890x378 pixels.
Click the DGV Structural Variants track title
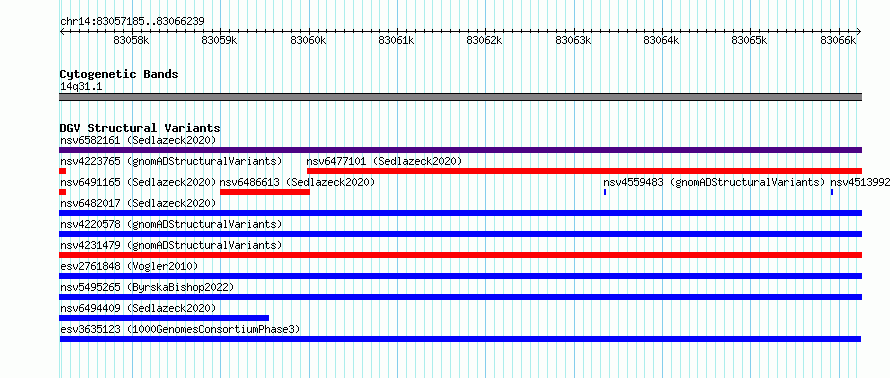coord(140,128)
